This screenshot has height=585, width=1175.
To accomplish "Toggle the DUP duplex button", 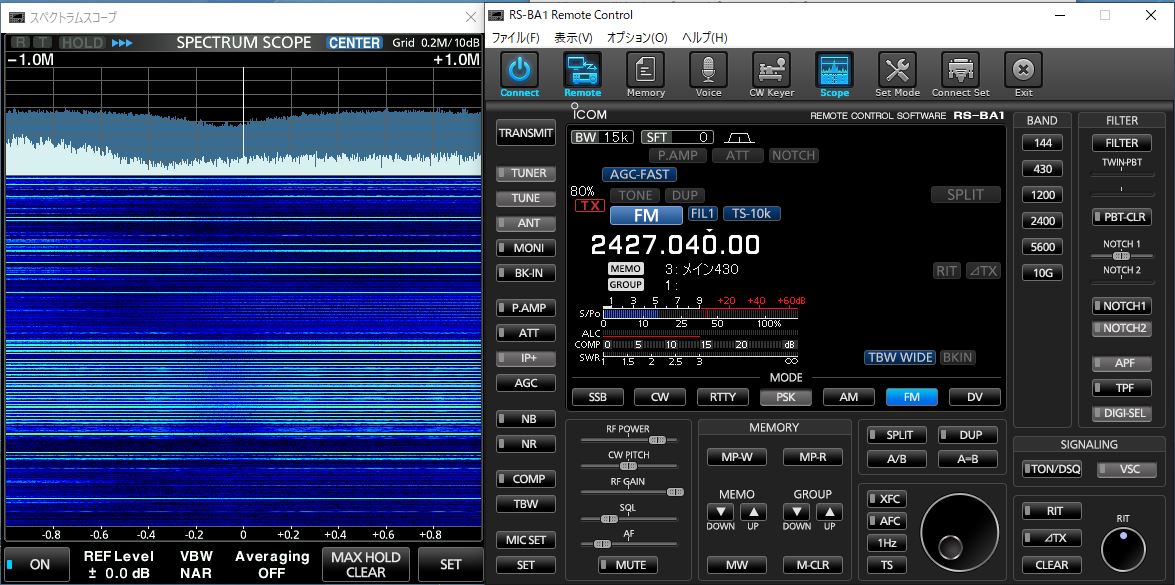I will pyautogui.click(x=968, y=434).
